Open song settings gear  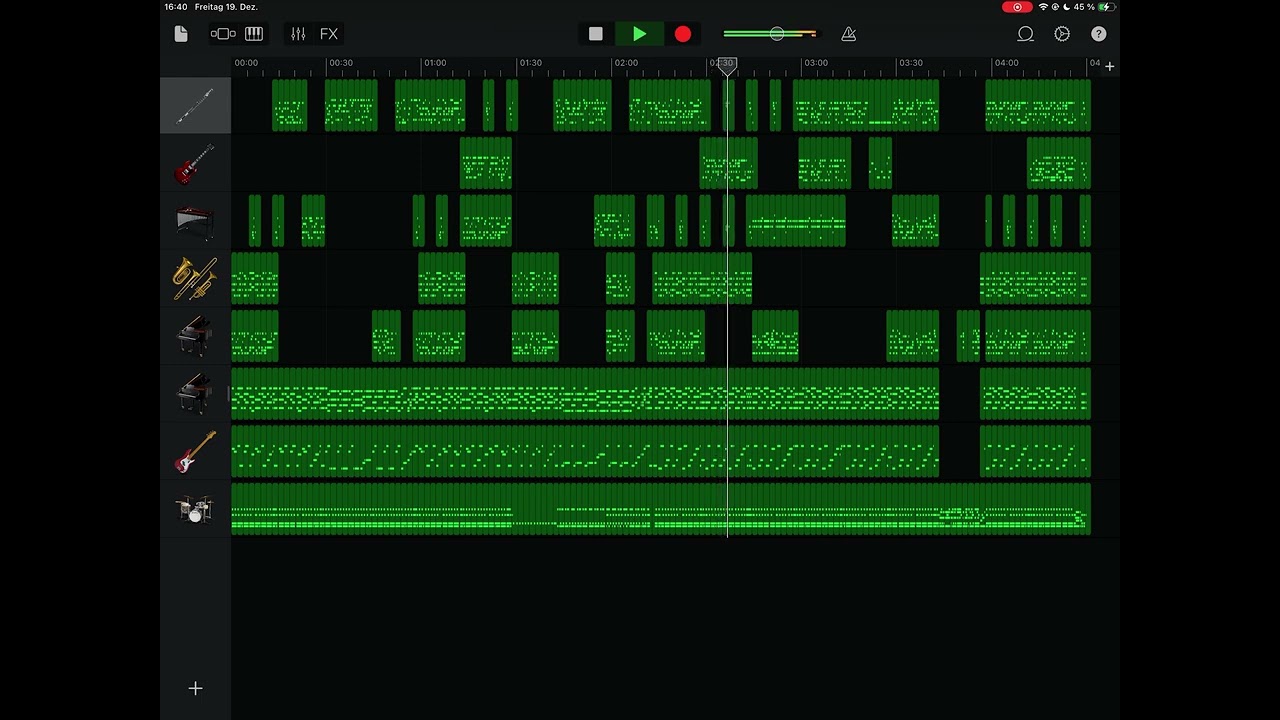1062,34
